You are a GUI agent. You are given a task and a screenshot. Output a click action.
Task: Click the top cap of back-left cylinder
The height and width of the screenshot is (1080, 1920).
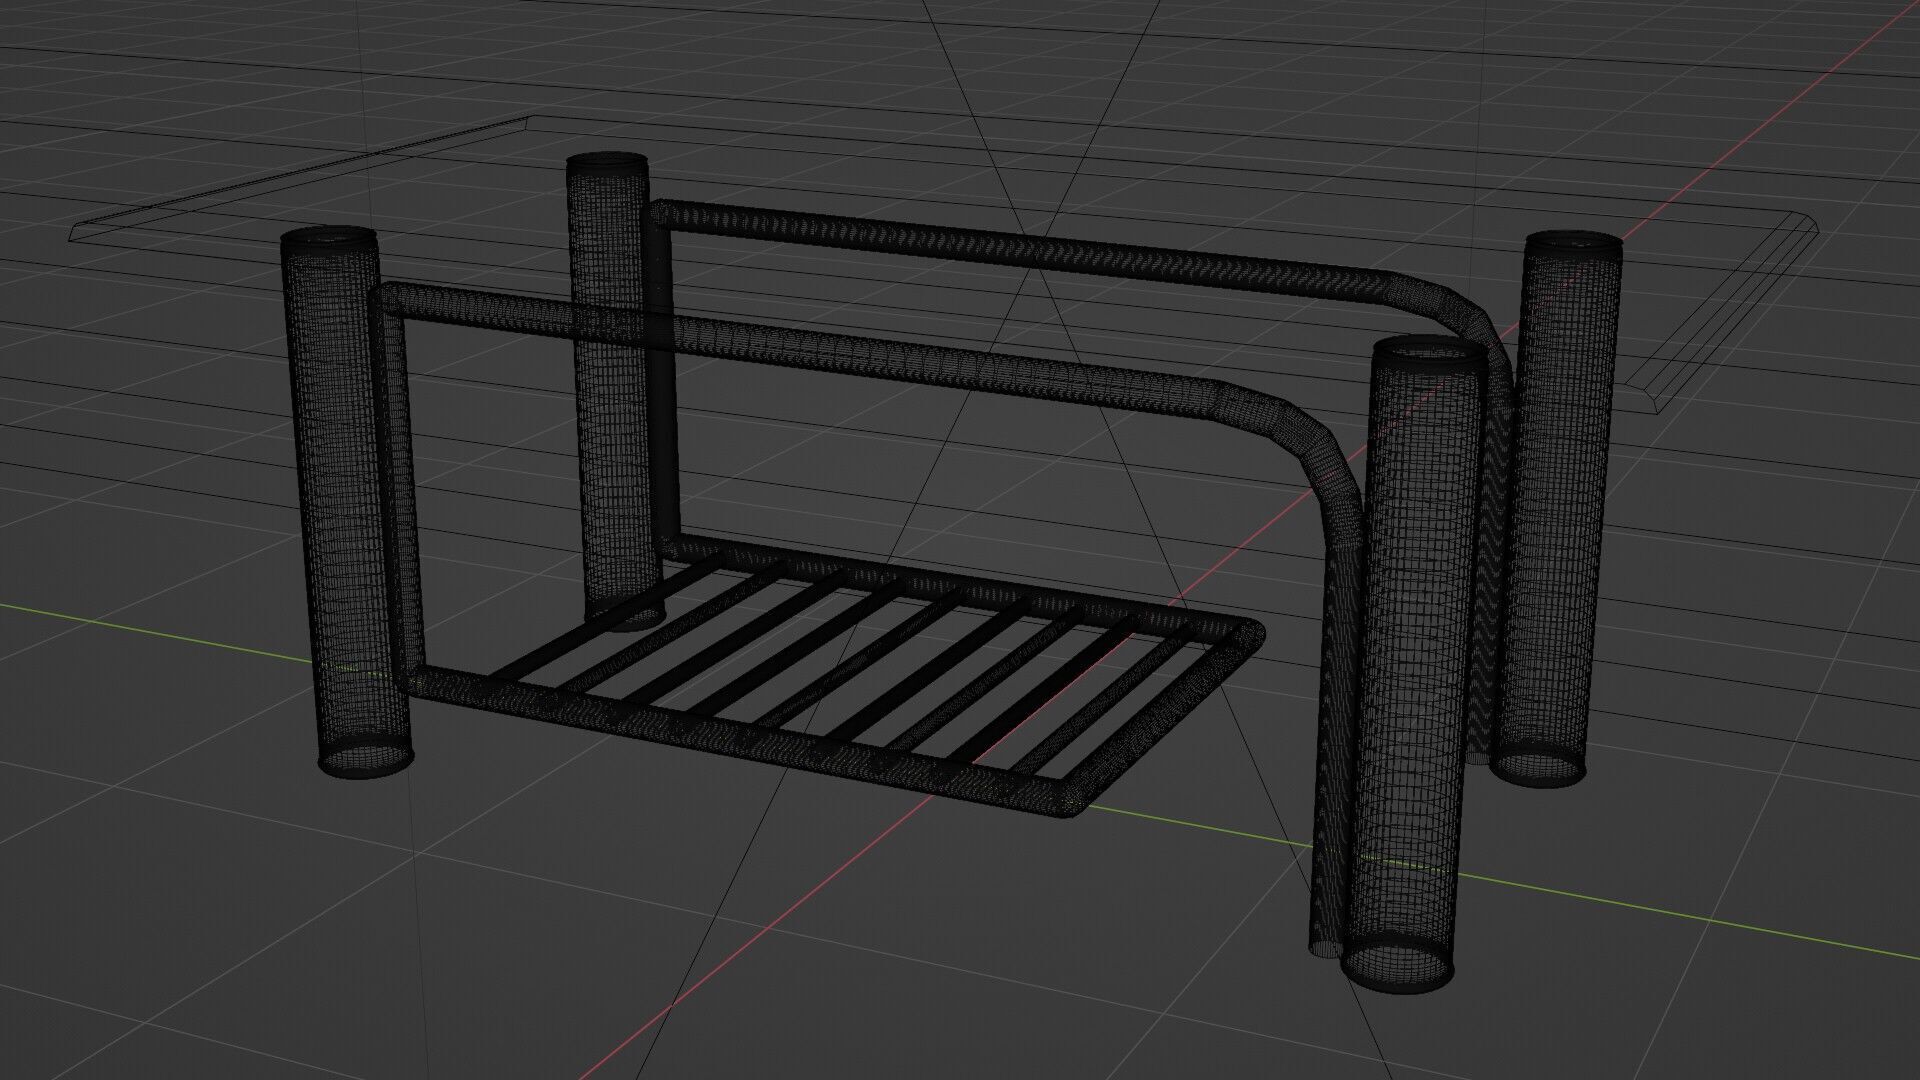608,164
